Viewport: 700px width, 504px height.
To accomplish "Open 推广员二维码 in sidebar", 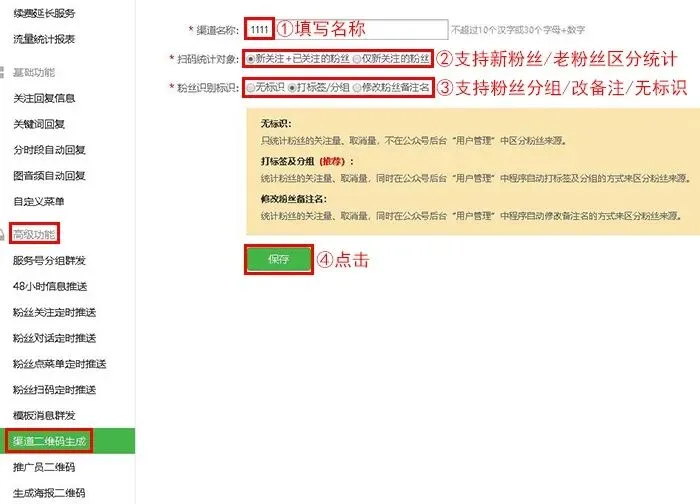I will click(44, 467).
